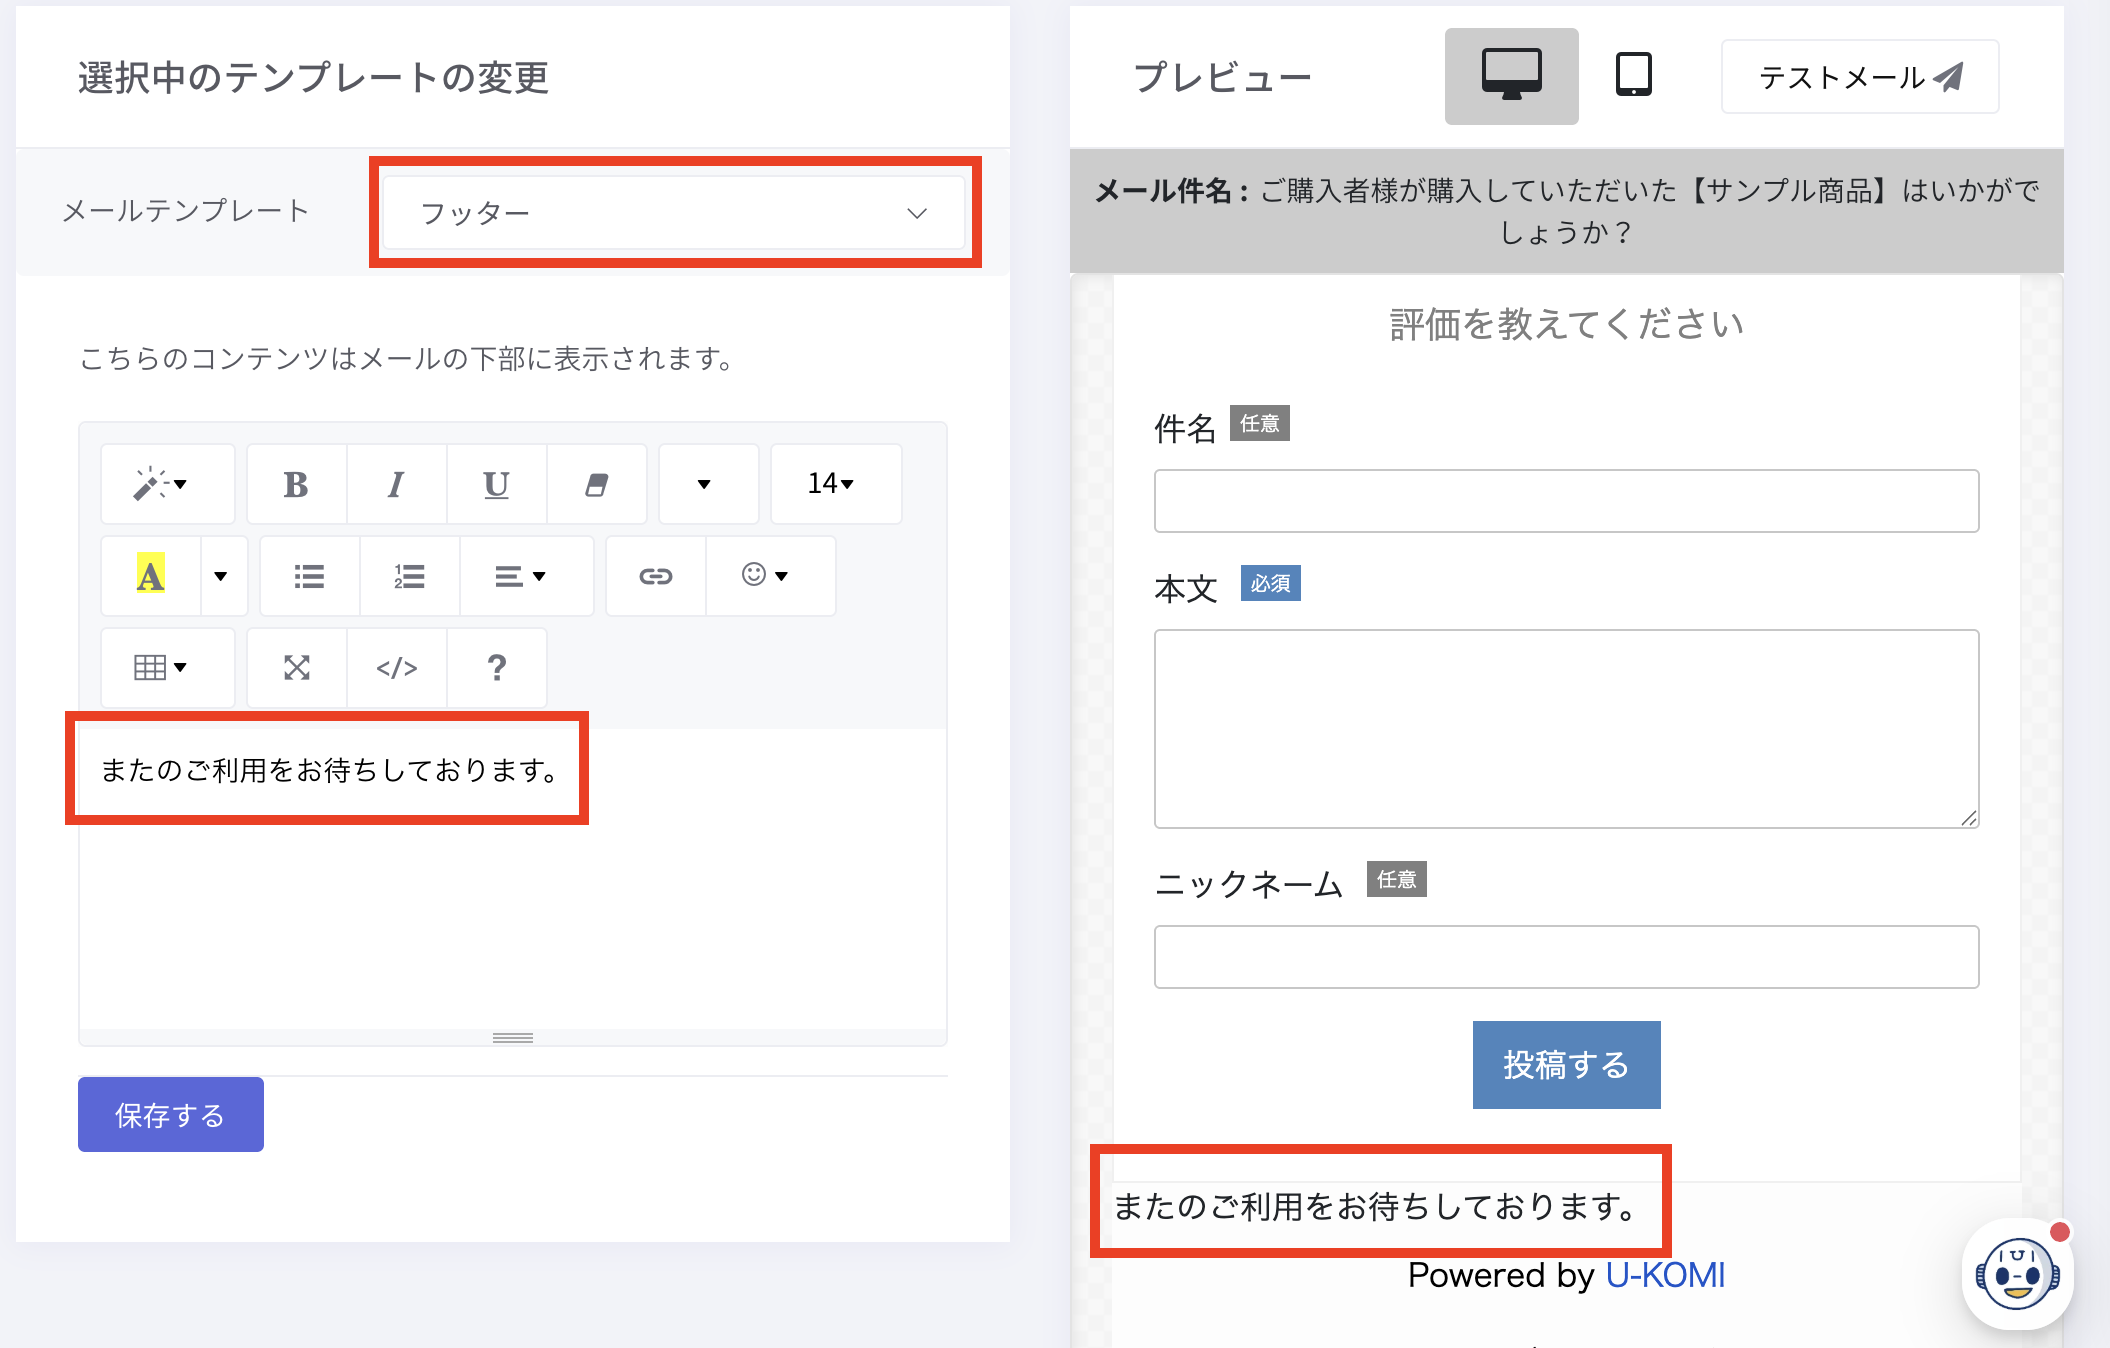Open the フッター template dropdown

pyautogui.click(x=674, y=213)
